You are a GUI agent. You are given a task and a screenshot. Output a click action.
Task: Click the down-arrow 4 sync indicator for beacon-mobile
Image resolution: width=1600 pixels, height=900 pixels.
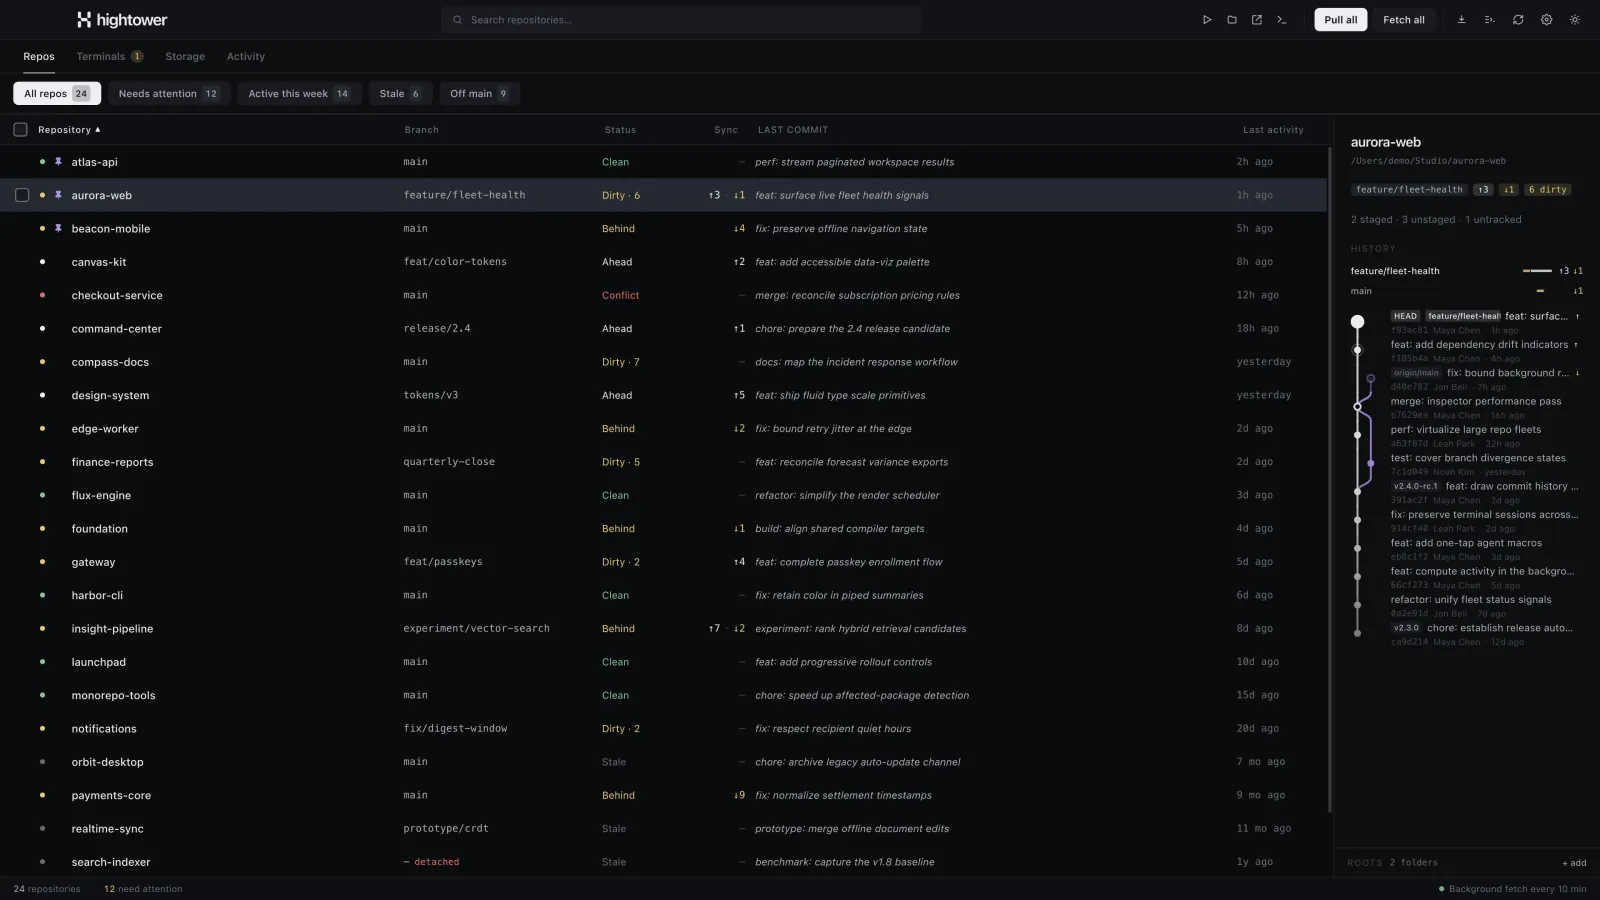pyautogui.click(x=739, y=229)
